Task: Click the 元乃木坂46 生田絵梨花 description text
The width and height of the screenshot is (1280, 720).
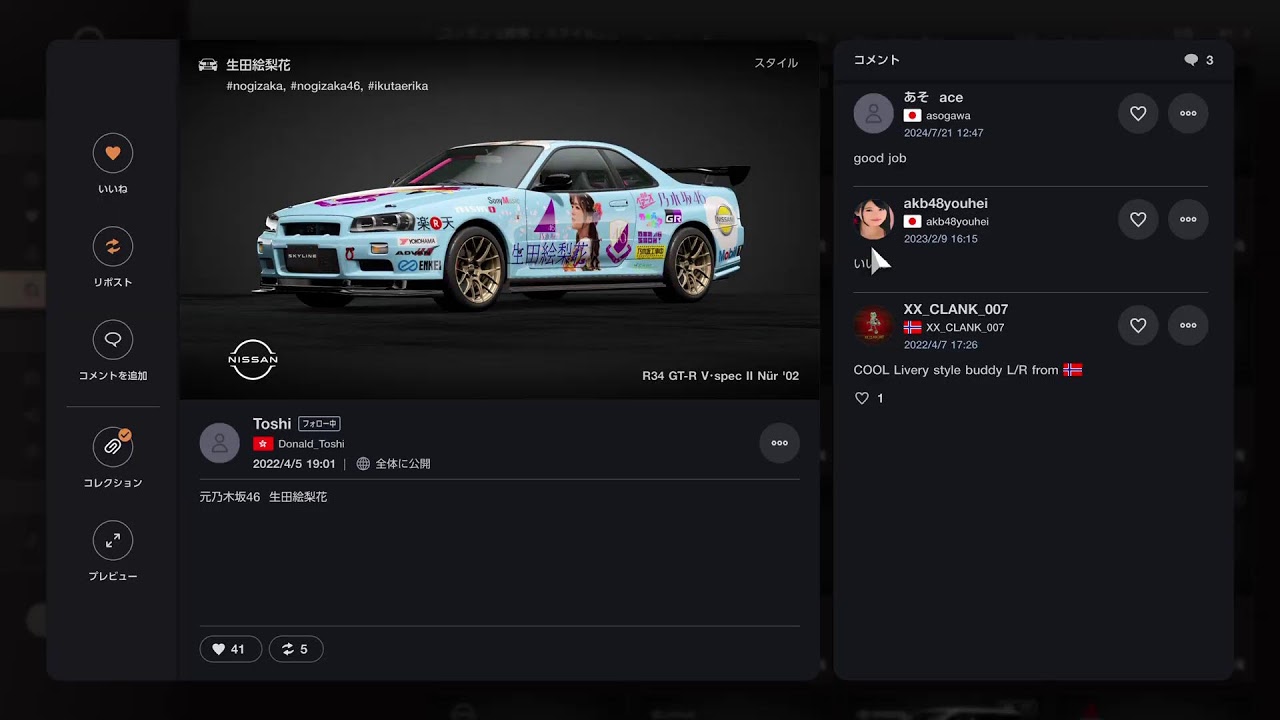Action: 263,497
